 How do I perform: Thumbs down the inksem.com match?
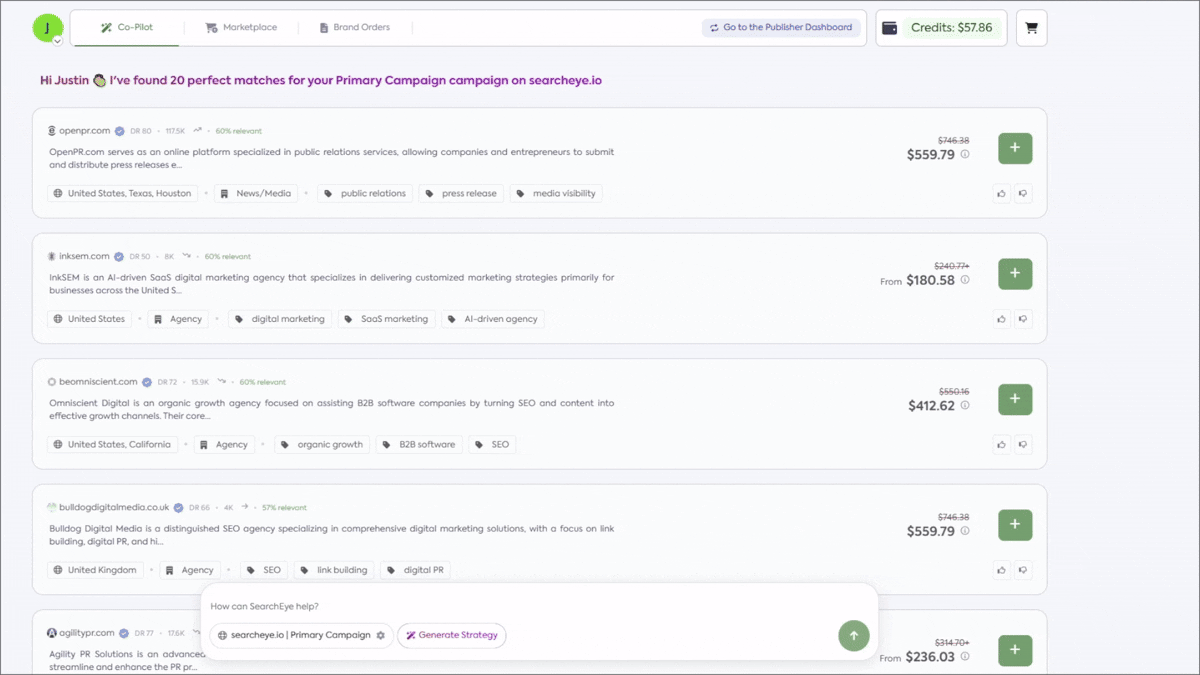1022,319
